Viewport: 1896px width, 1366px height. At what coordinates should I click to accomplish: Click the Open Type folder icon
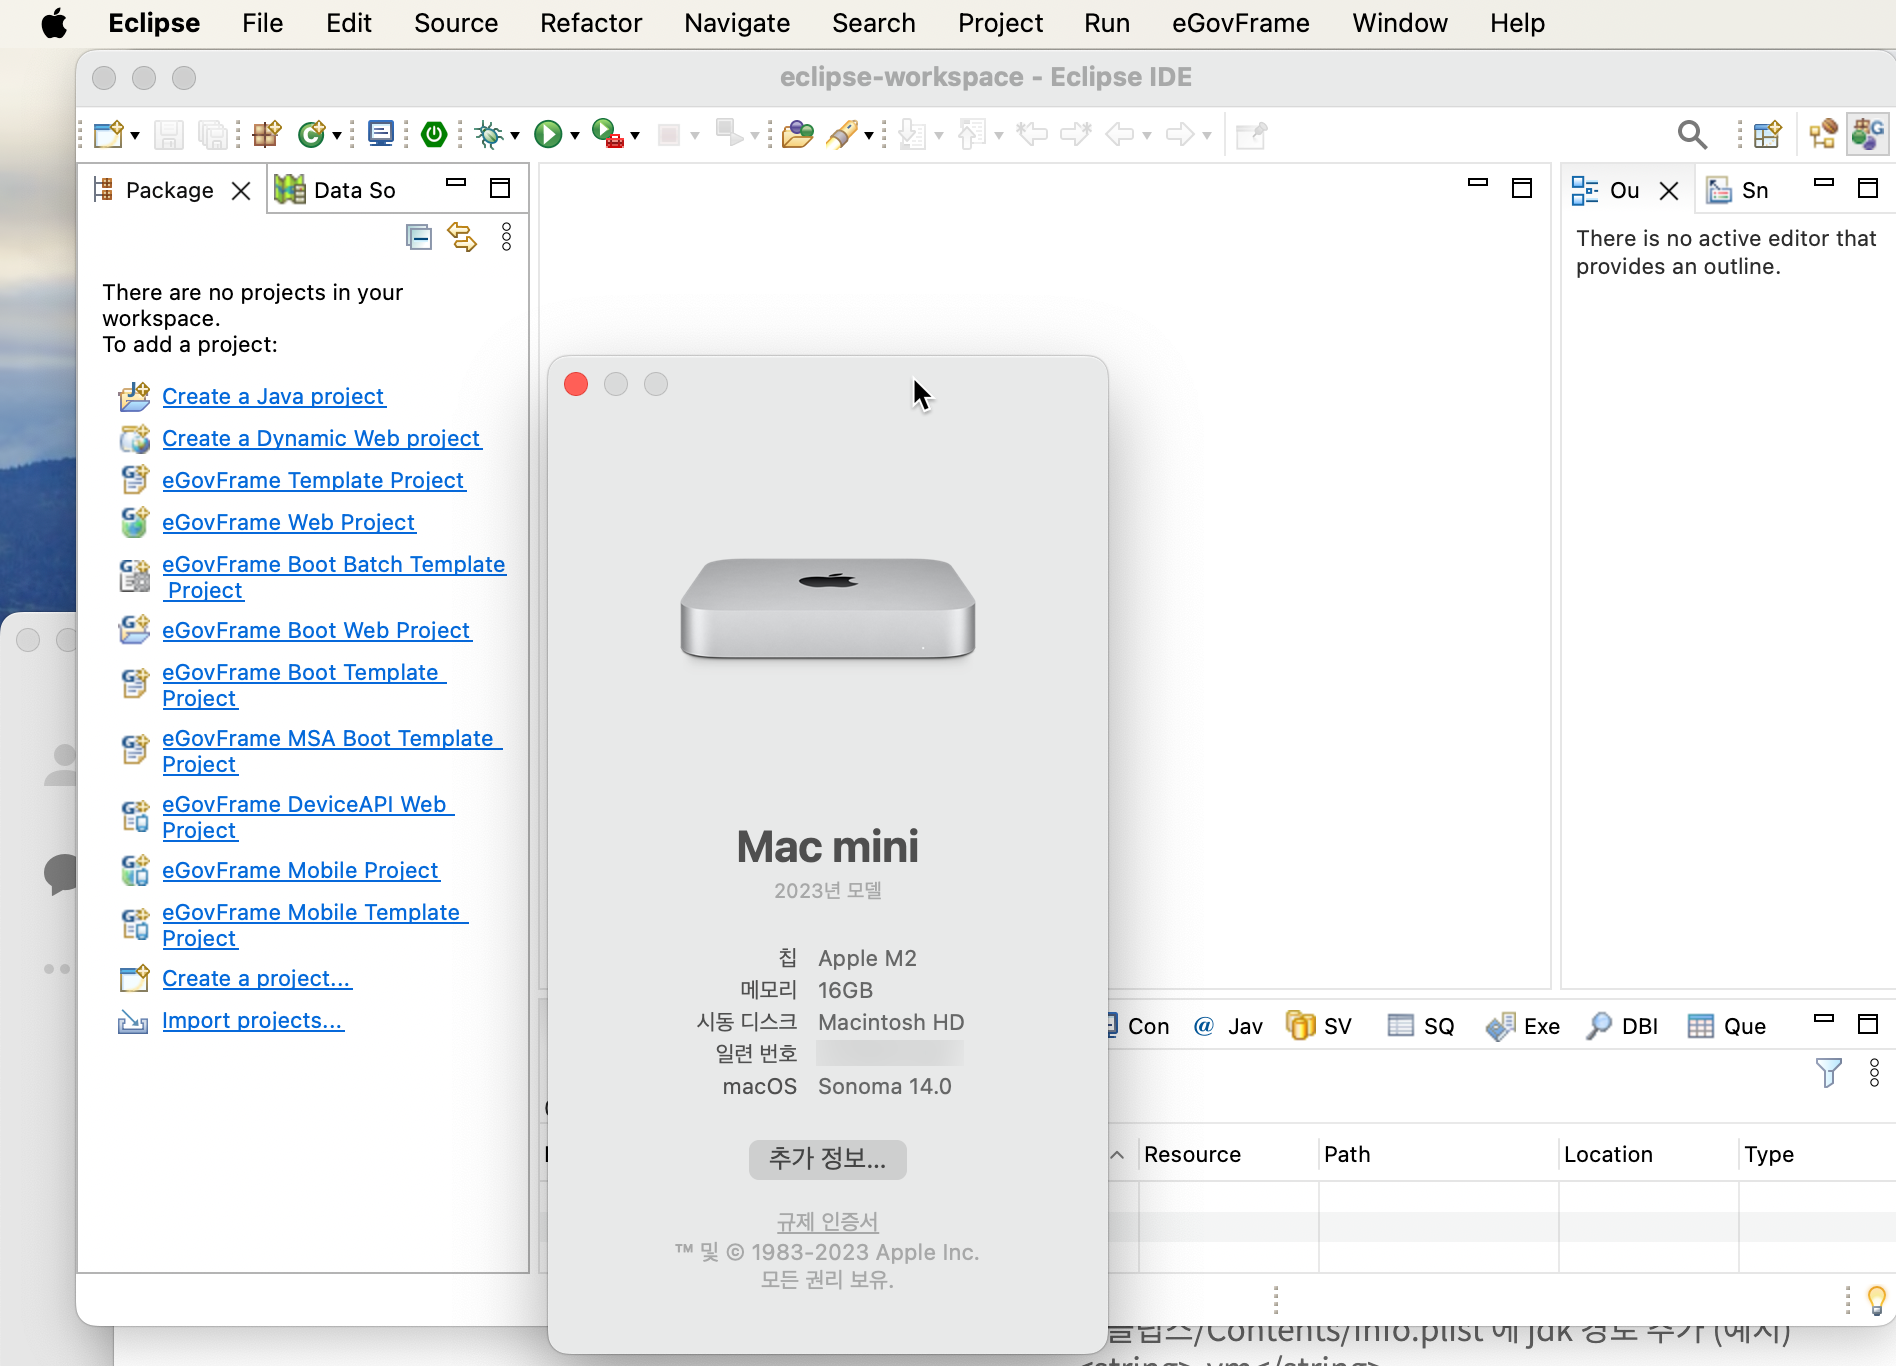[798, 134]
